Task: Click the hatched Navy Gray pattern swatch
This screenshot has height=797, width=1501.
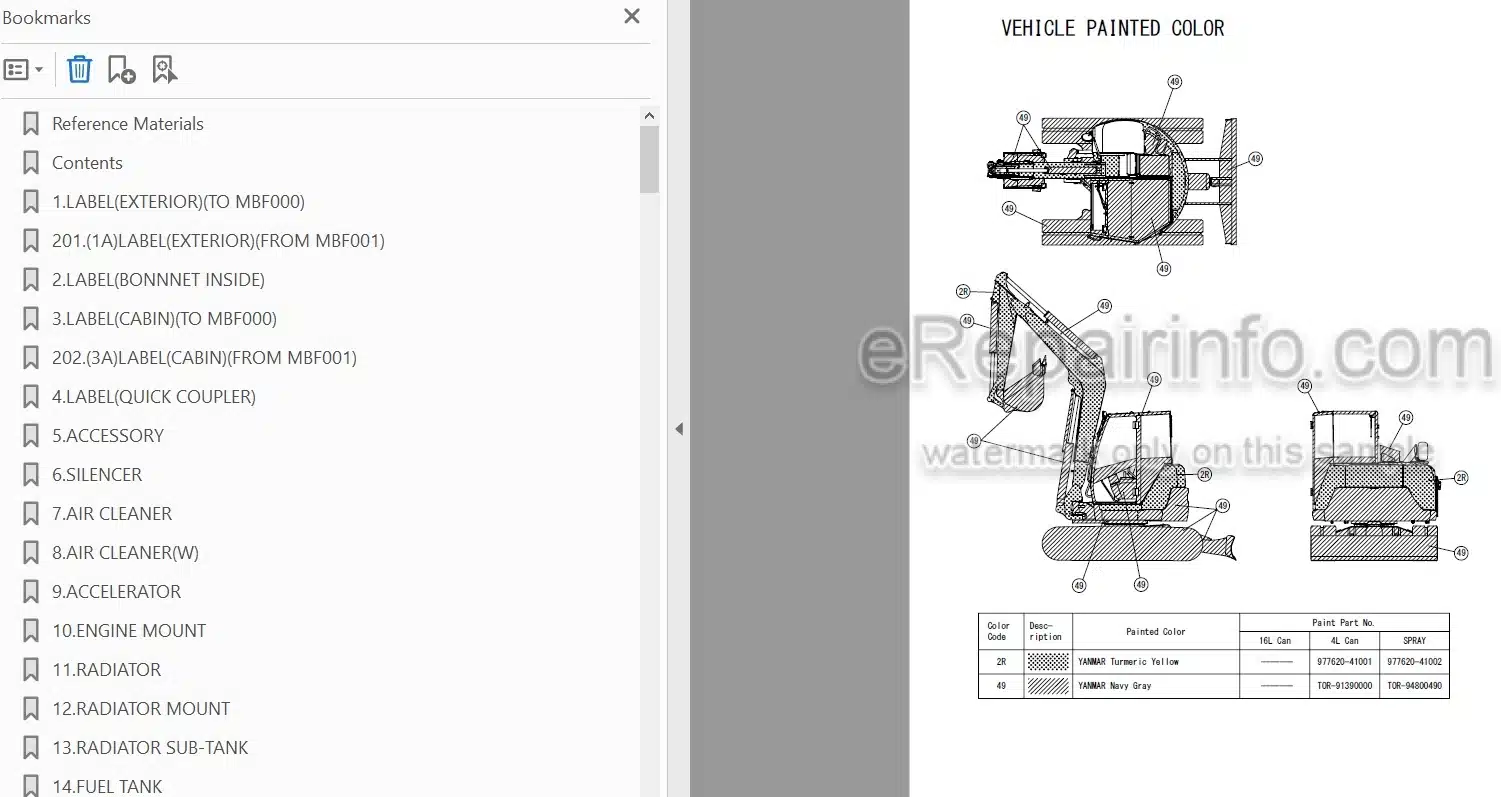Action: click(x=1048, y=686)
